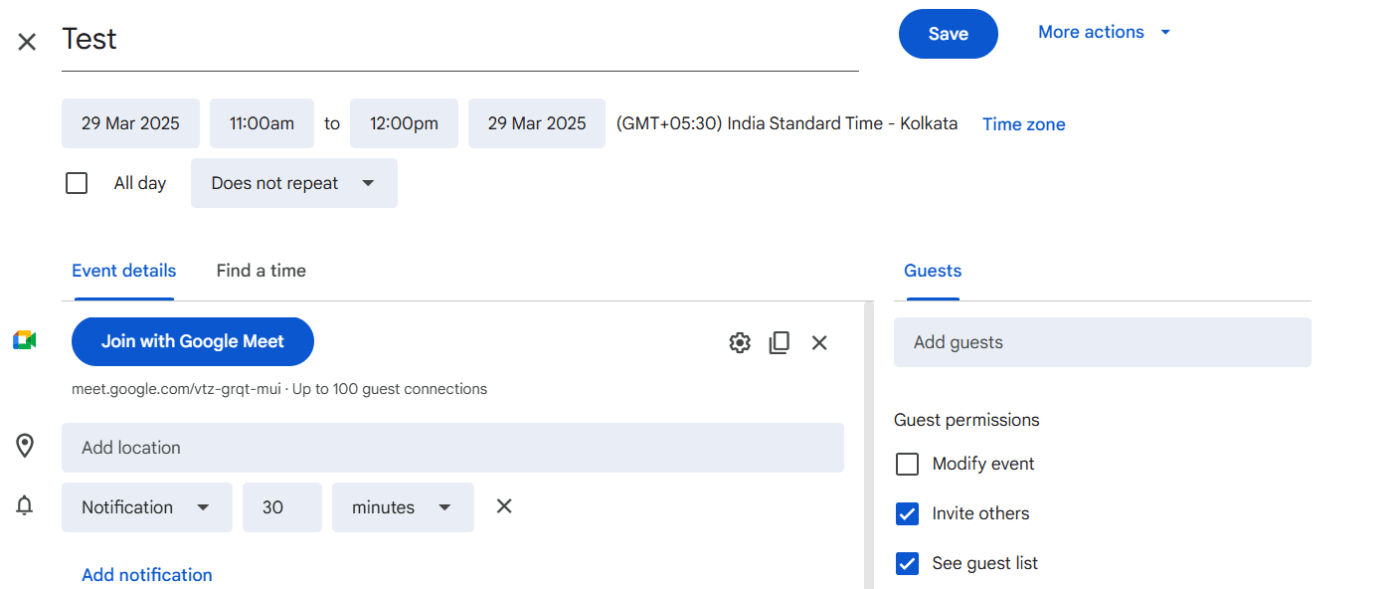
Task: Remove the 30 minutes notification
Action: [x=503, y=507]
